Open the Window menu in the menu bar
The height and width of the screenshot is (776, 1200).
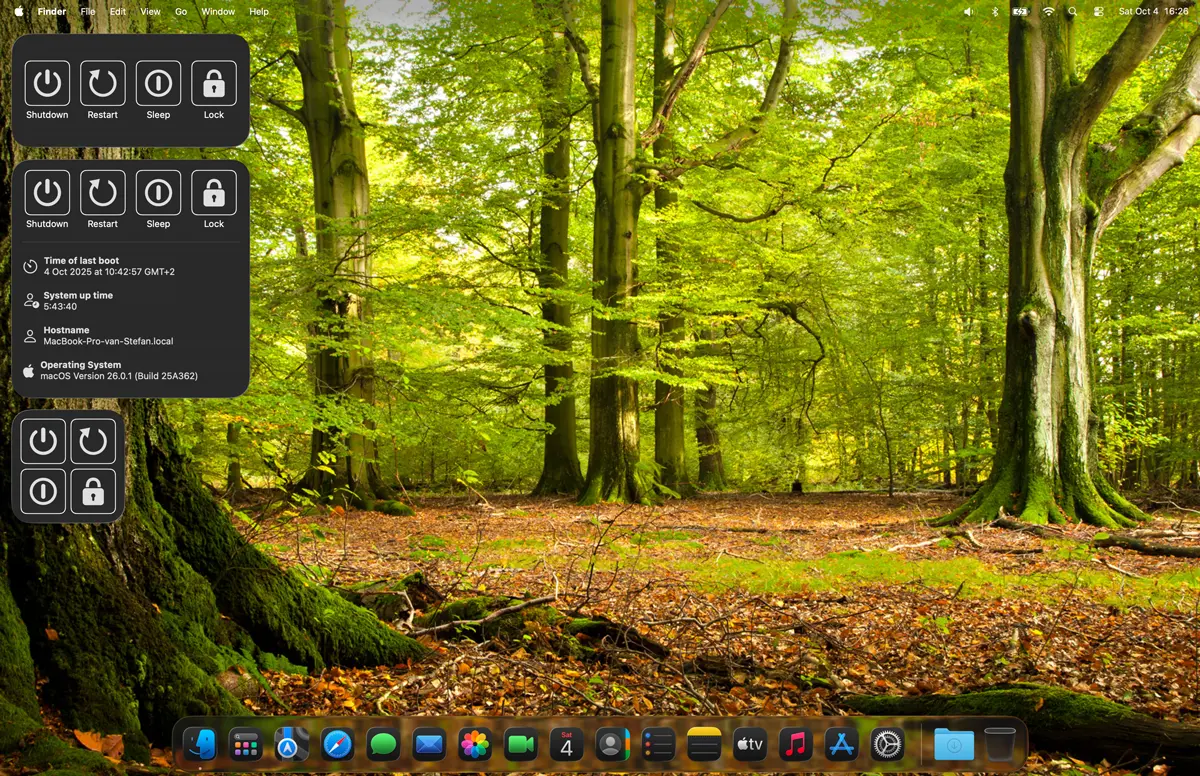click(218, 12)
